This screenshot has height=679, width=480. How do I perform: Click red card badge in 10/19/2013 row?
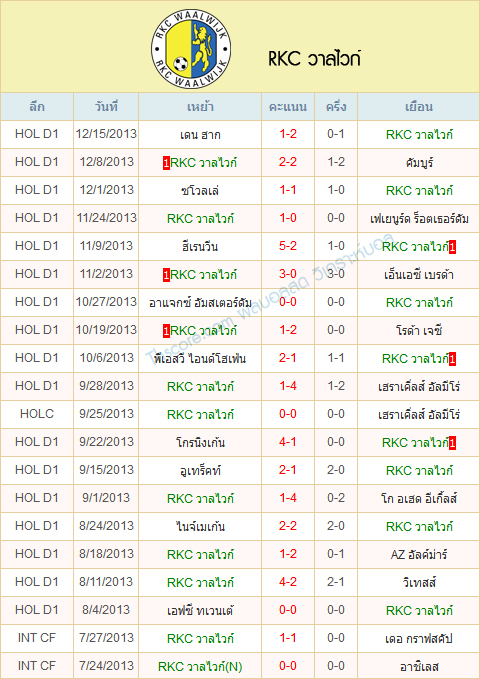coord(166,331)
